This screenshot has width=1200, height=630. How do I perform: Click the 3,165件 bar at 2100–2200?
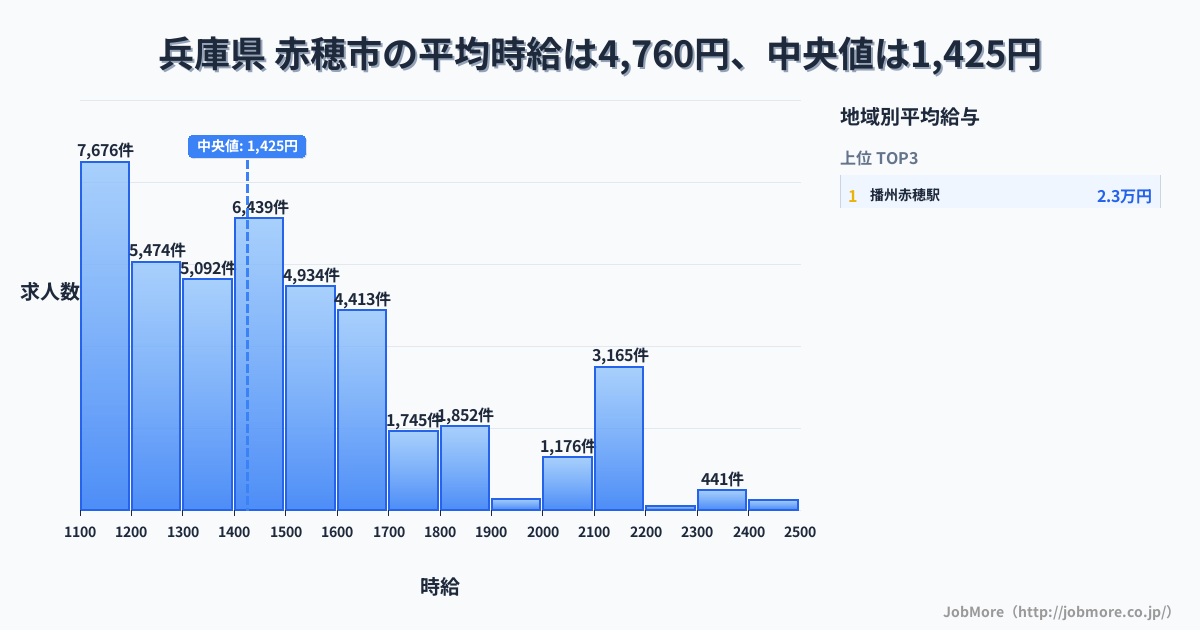(x=619, y=438)
